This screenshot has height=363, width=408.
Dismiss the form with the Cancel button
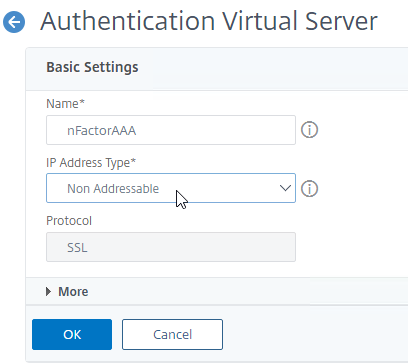point(172,334)
